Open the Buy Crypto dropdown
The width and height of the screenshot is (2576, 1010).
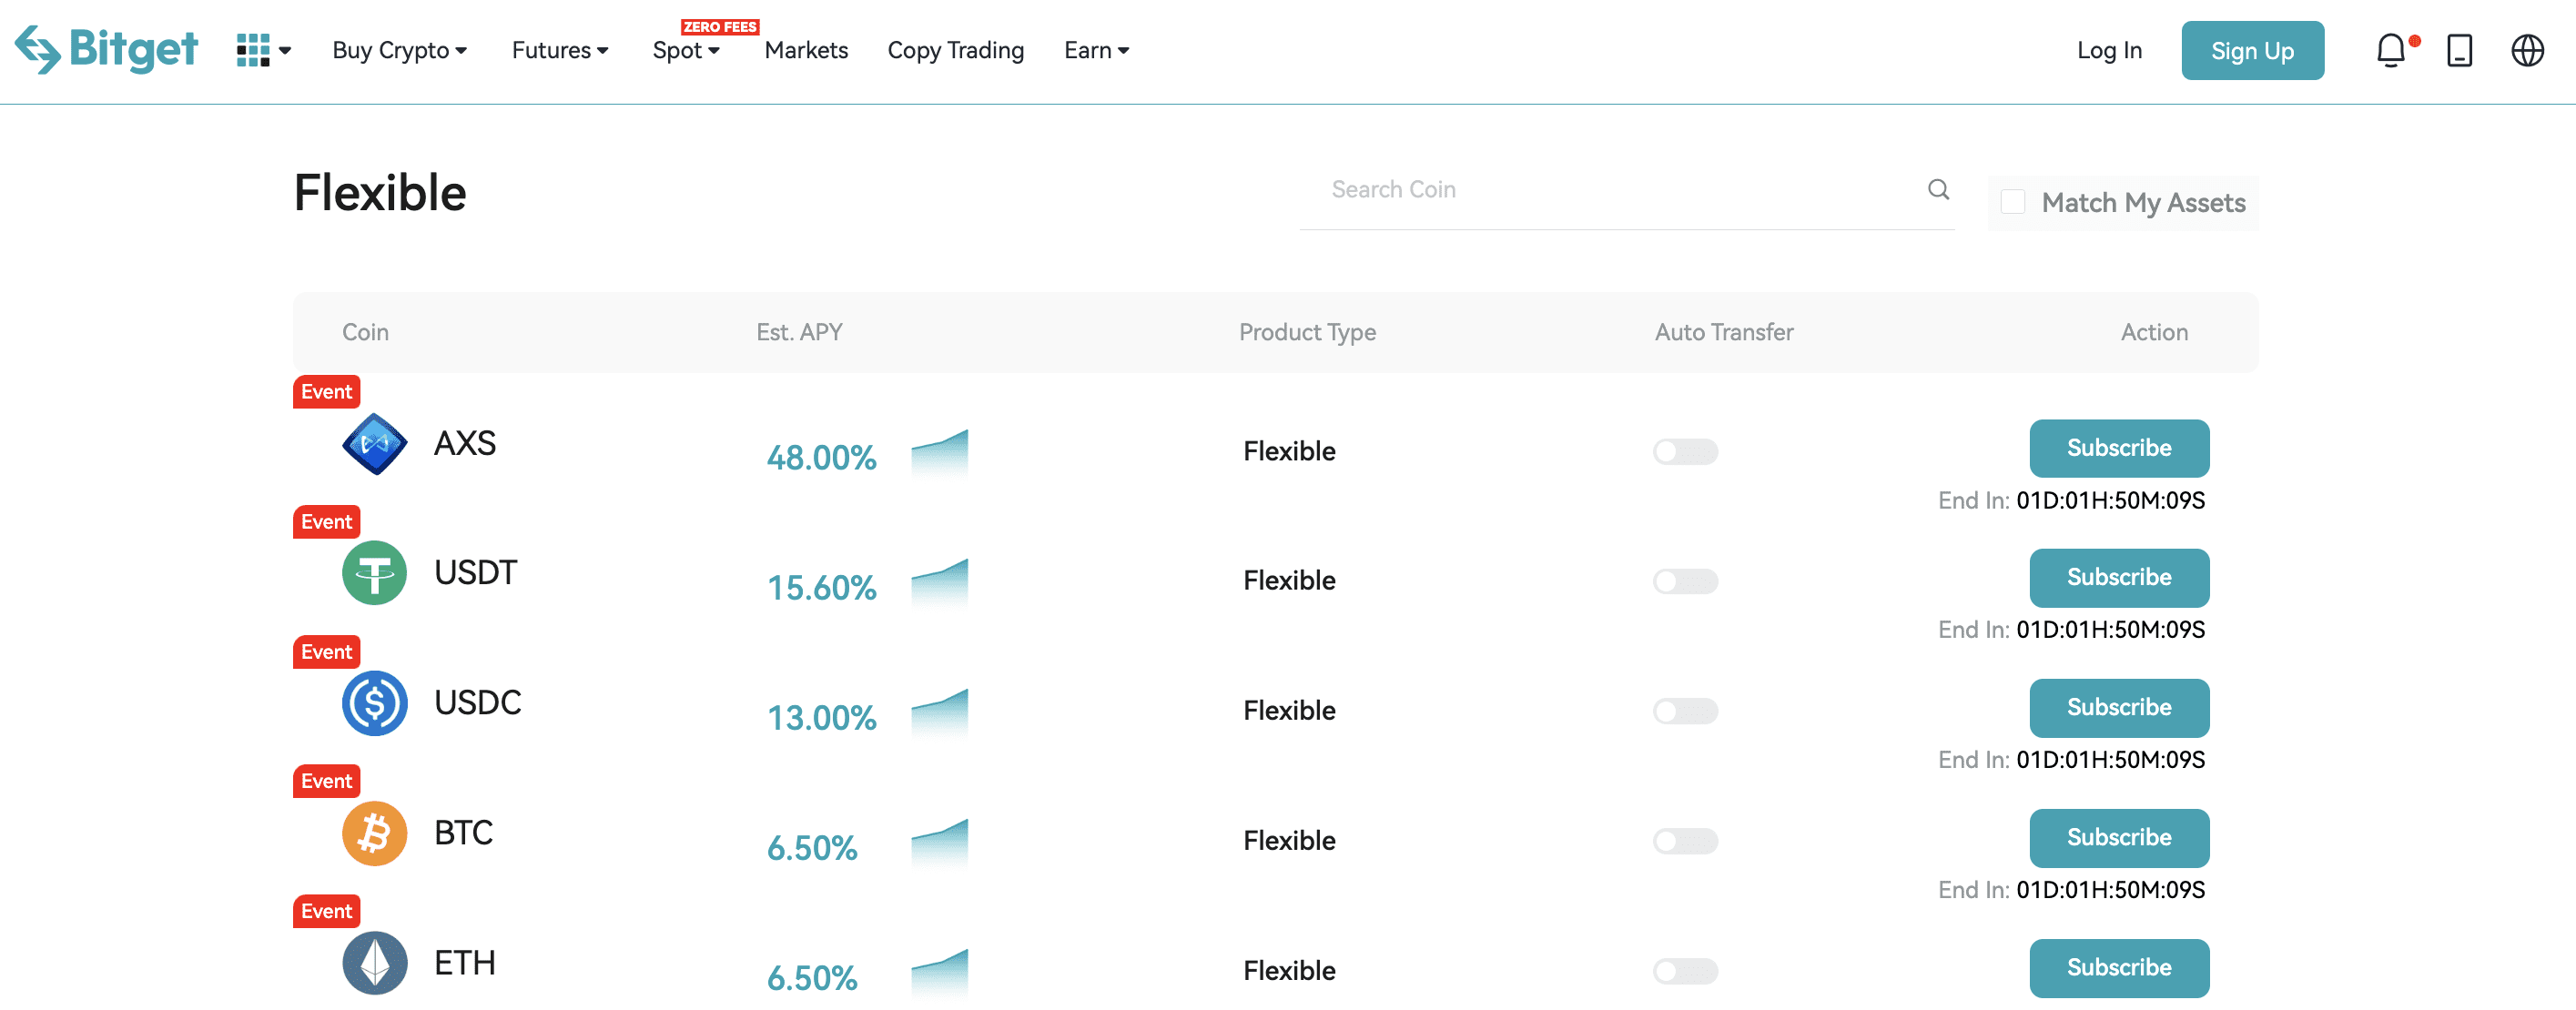pos(399,50)
